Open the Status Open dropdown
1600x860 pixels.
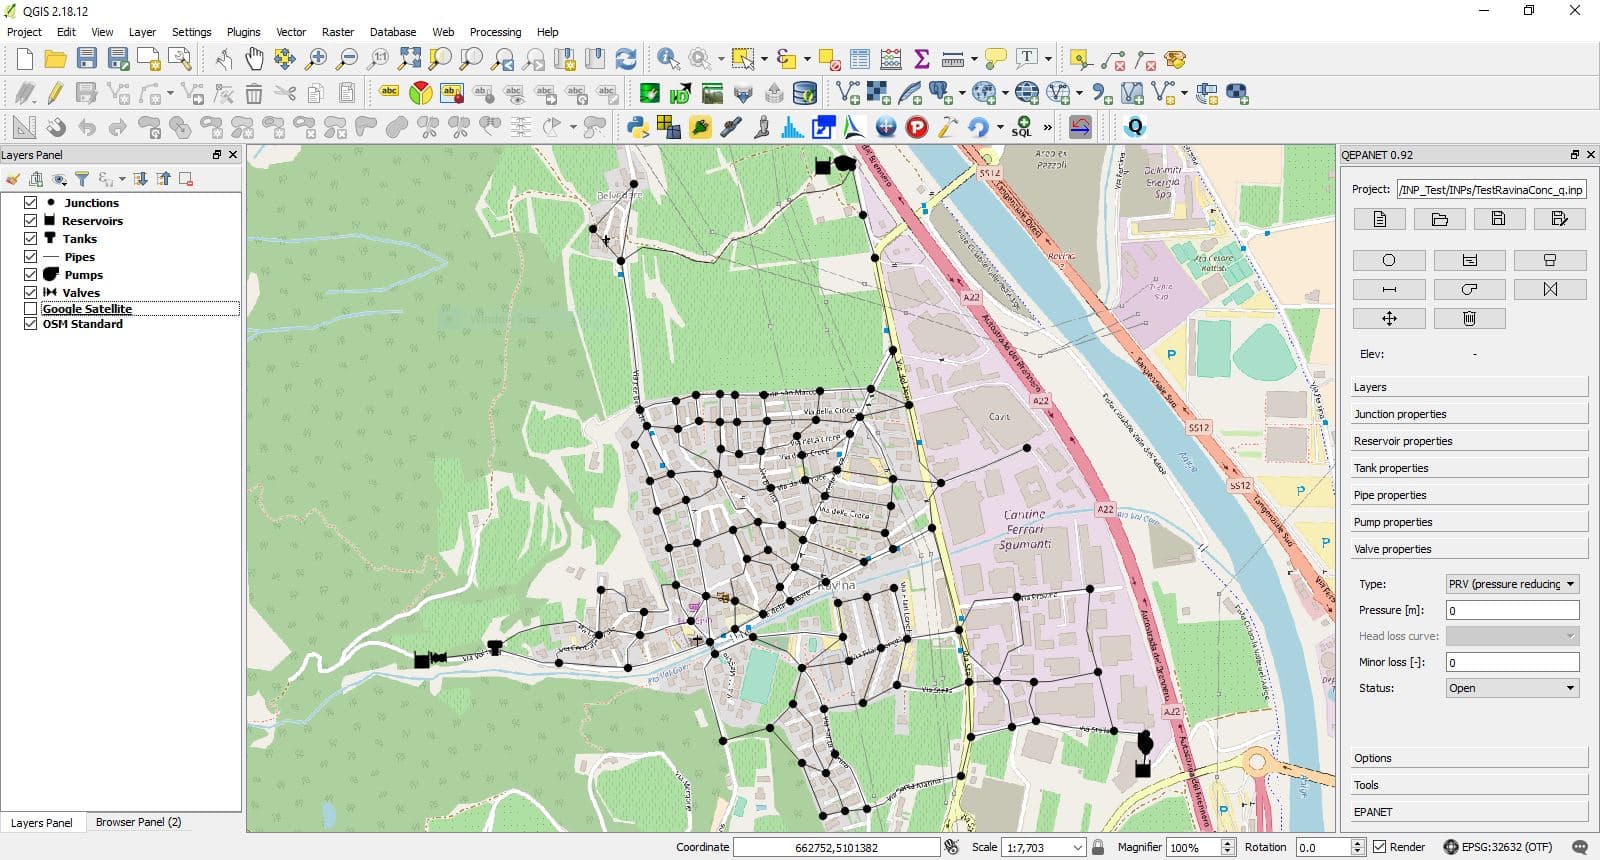[1512, 688]
